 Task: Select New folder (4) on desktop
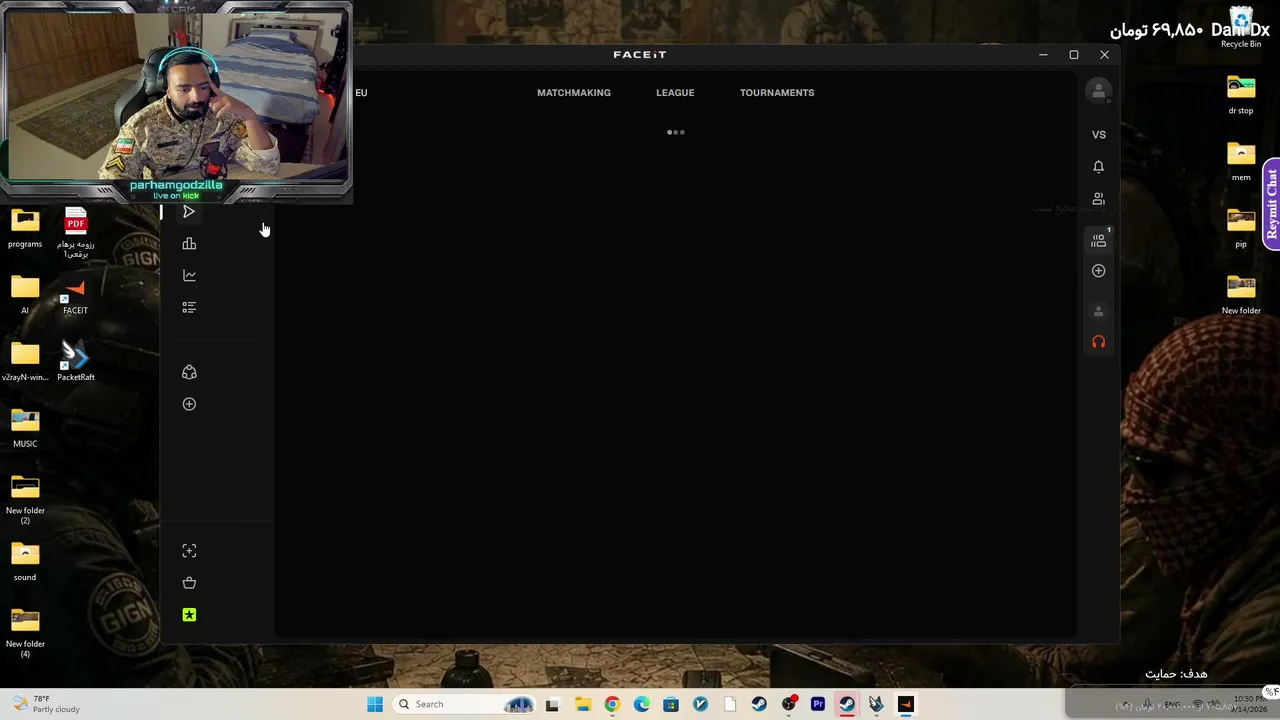(x=25, y=634)
